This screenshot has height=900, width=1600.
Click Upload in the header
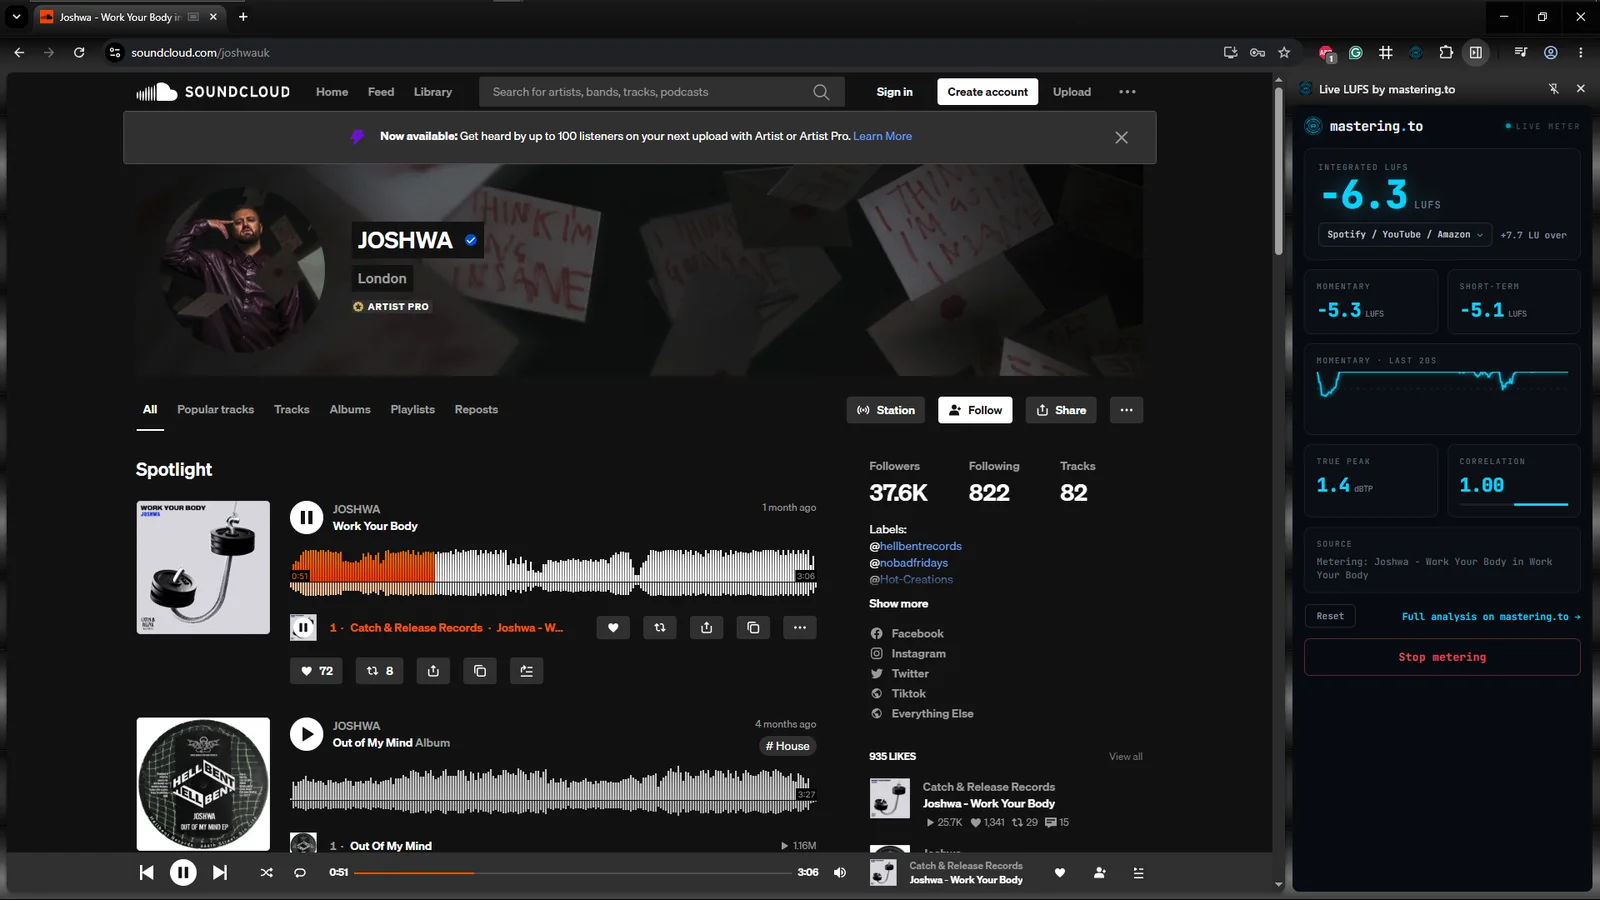[x=1072, y=92]
